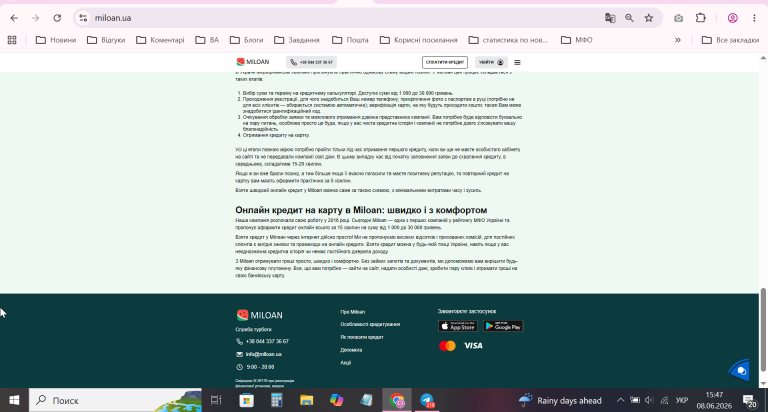The height and width of the screenshot is (412, 768).
Task: Open the volume speaker tray icon
Action: [x=649, y=400]
